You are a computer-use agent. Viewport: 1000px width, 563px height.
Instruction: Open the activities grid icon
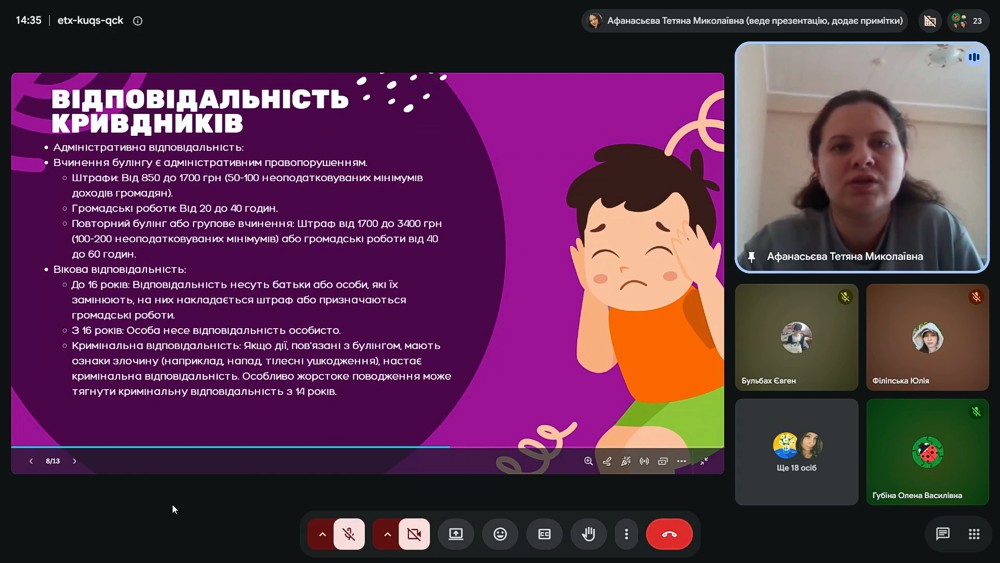coord(974,534)
